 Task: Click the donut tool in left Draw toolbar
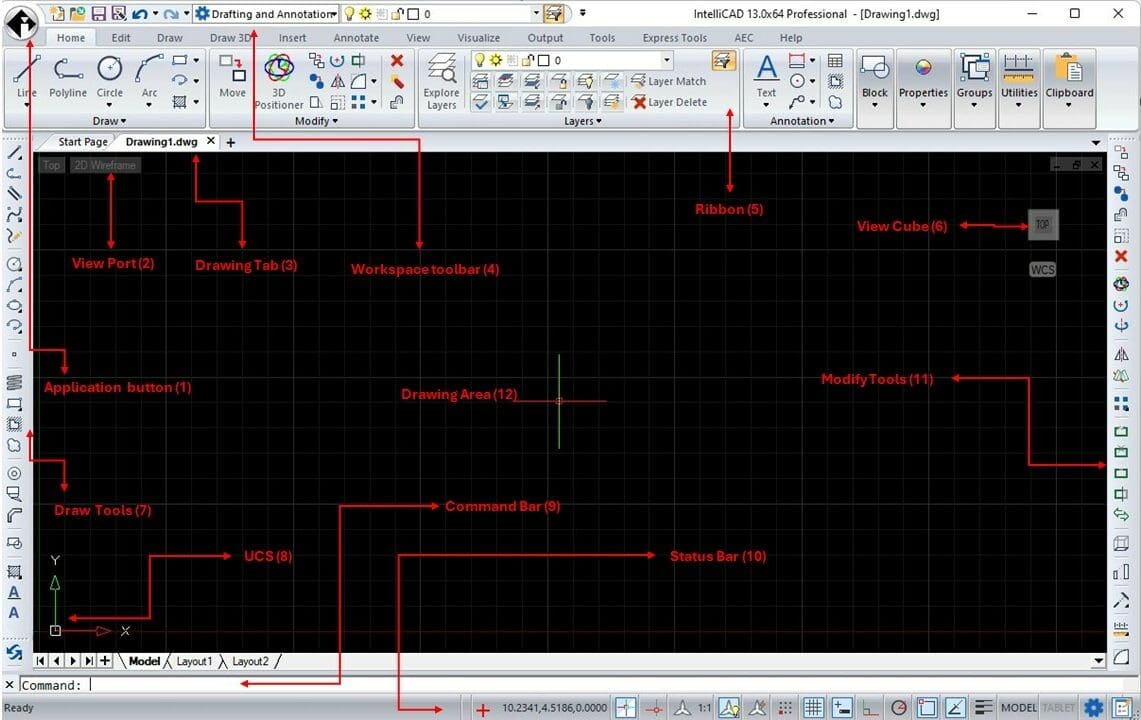[14, 473]
